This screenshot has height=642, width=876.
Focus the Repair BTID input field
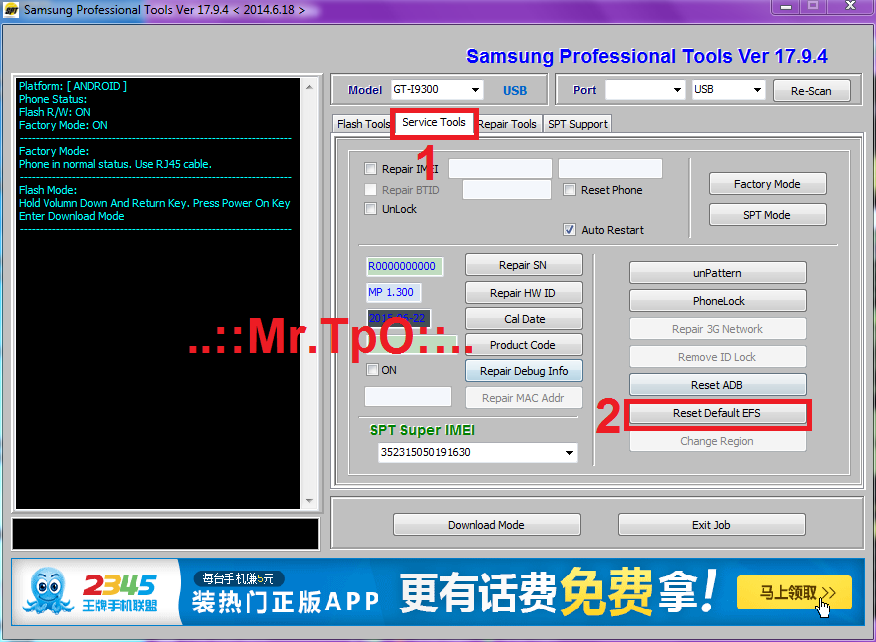(507, 189)
